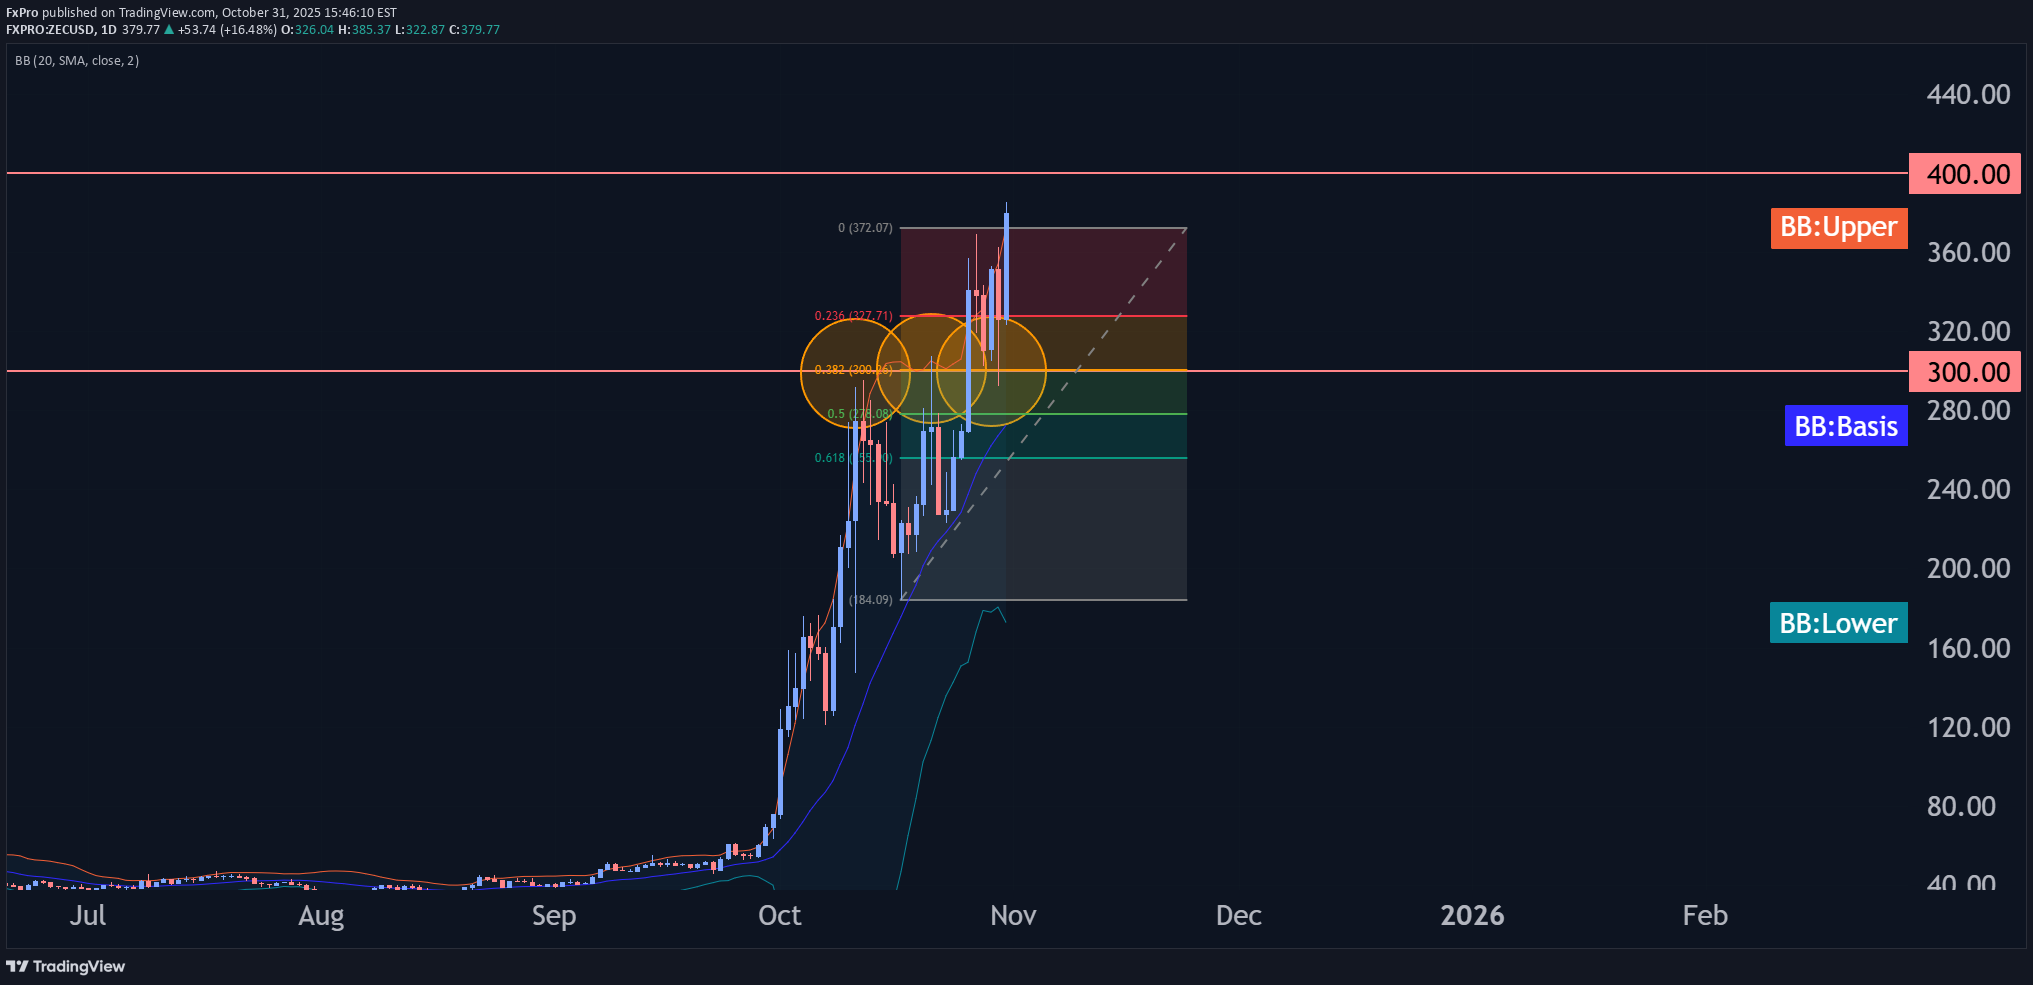Select the BB:Basis label tag
This screenshot has height=985, width=2033.
click(x=1845, y=426)
